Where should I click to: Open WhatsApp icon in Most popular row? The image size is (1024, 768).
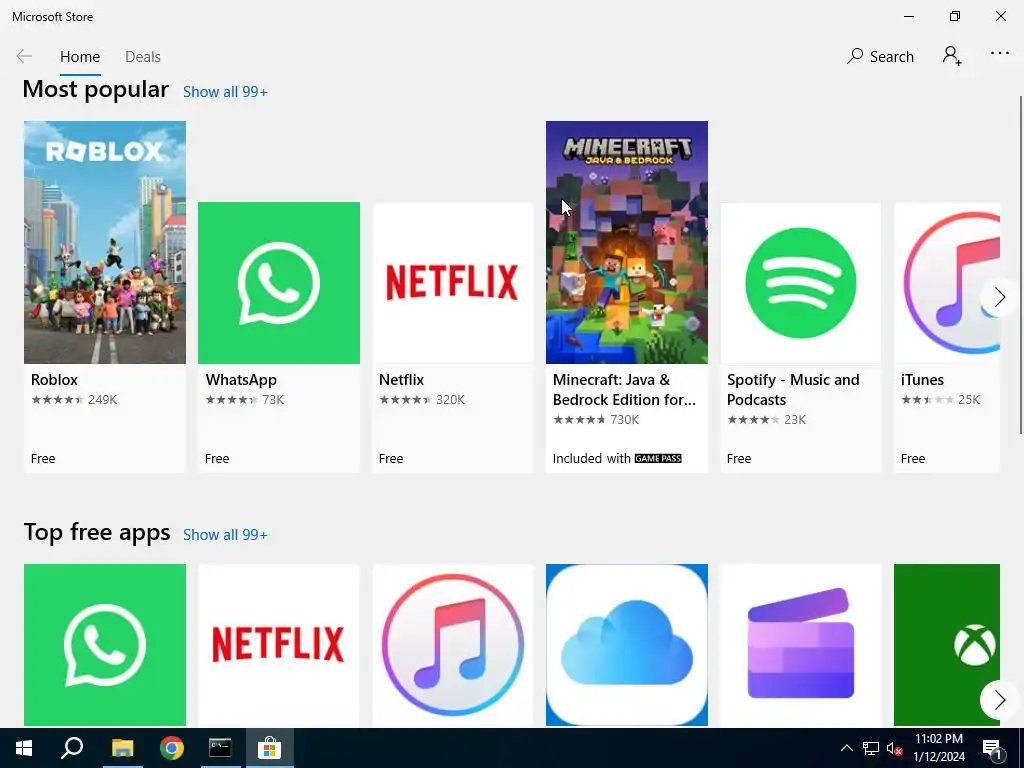click(279, 283)
